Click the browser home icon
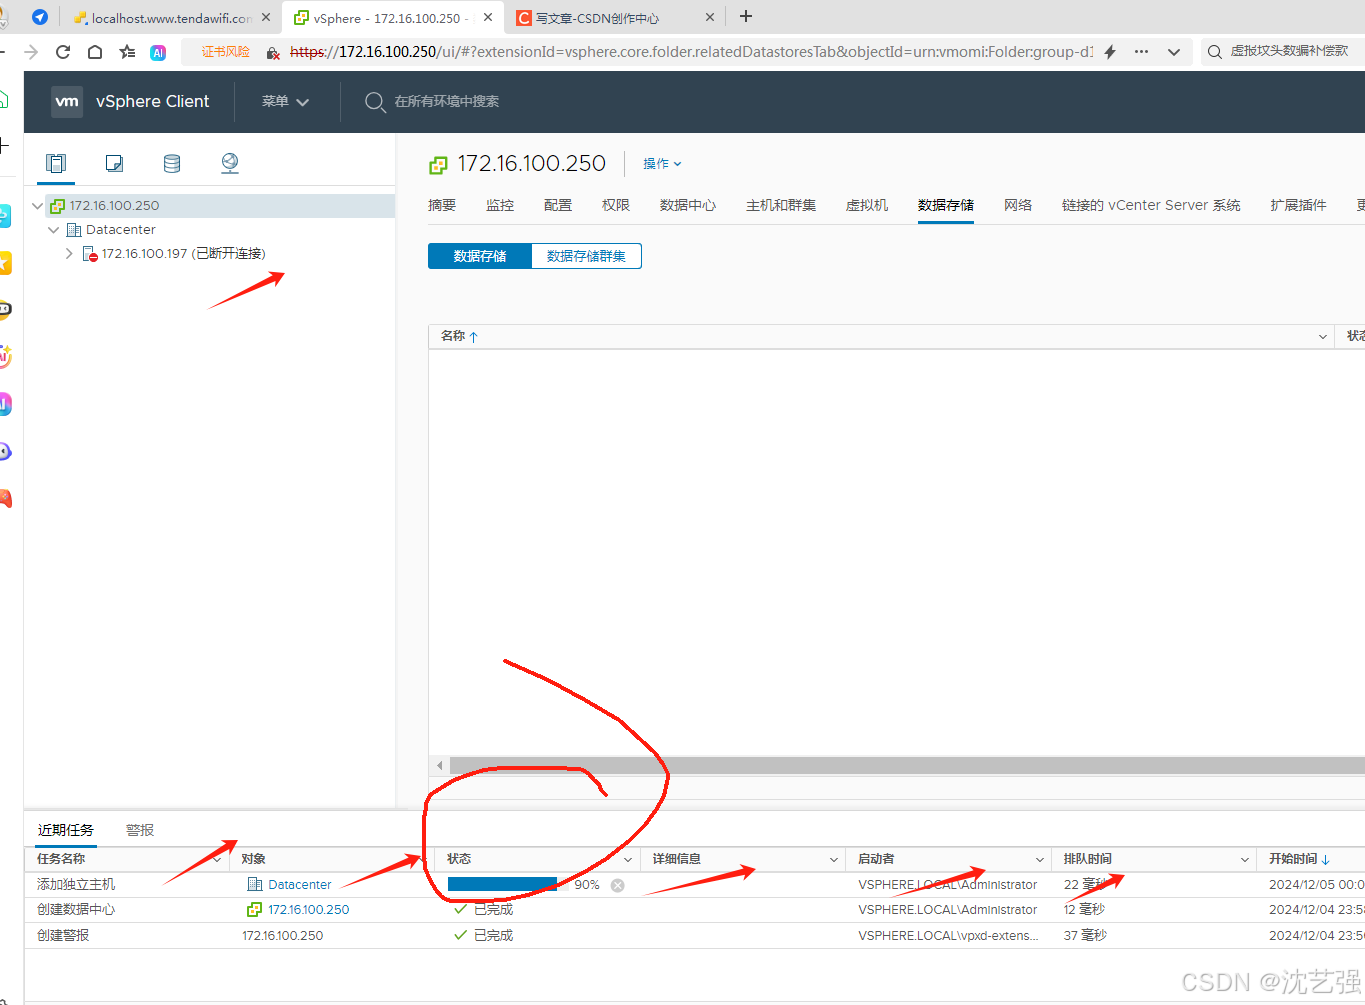The width and height of the screenshot is (1365, 1005). tap(95, 52)
